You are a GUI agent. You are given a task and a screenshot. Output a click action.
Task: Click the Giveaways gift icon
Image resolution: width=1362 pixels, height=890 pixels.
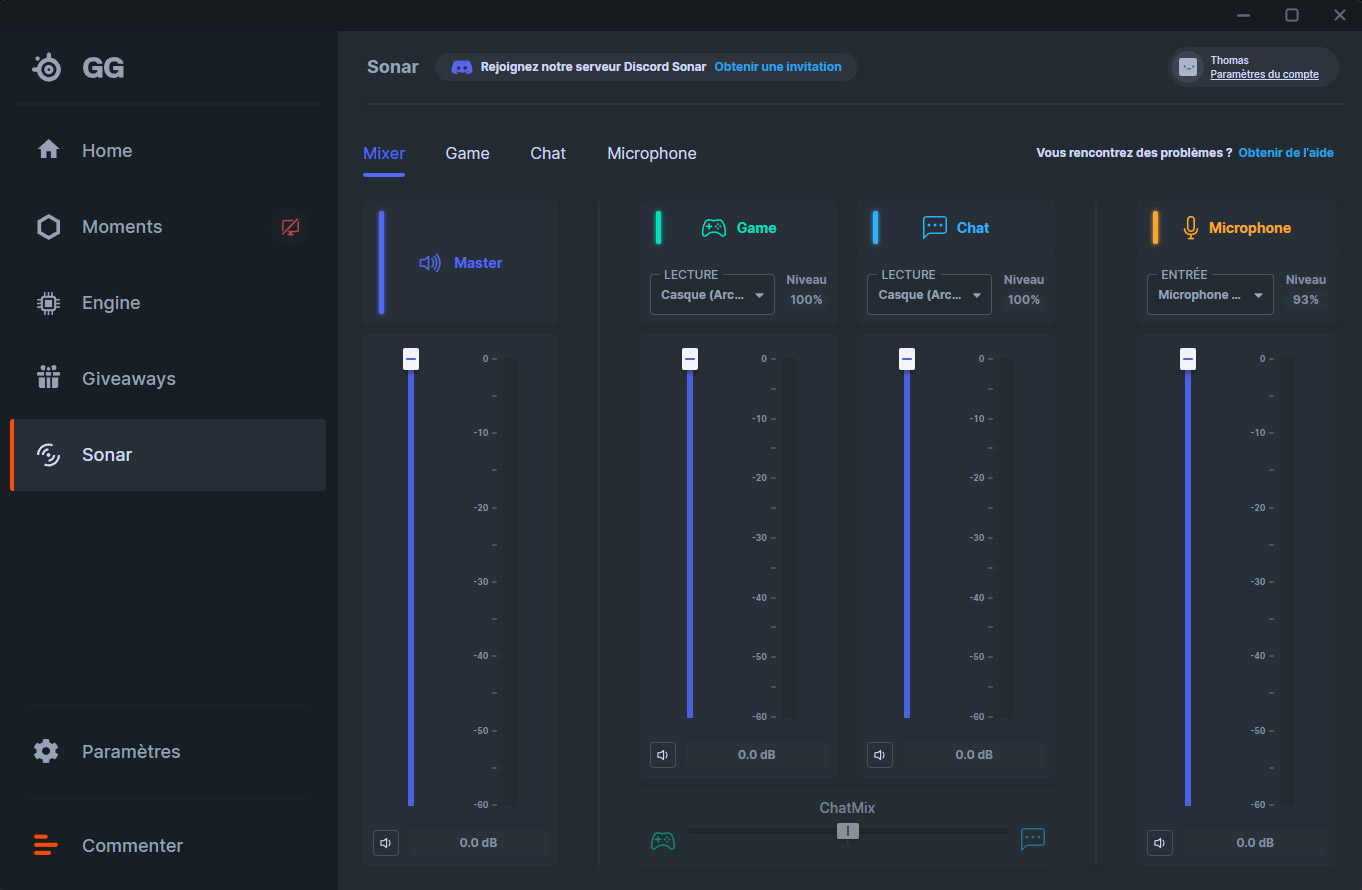point(48,378)
